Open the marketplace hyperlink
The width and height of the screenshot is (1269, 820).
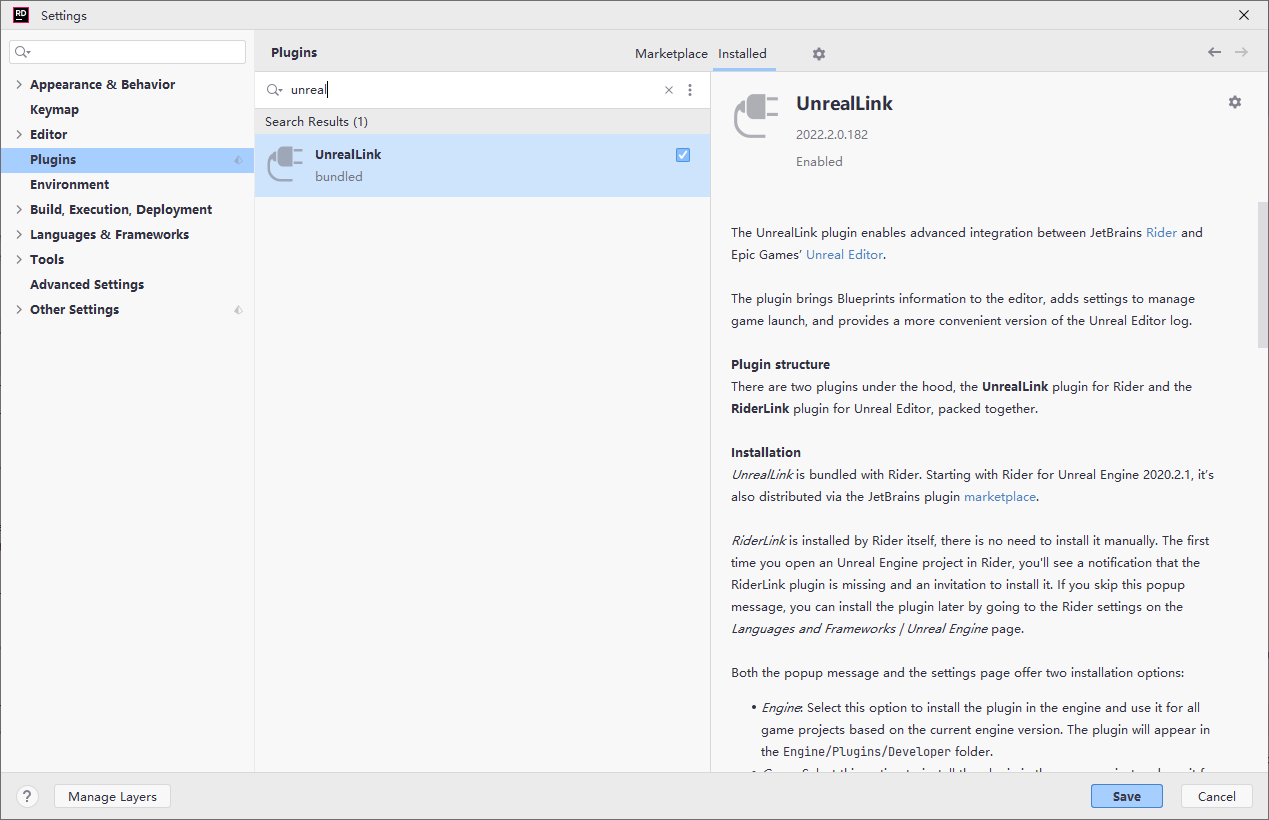[1000, 497]
